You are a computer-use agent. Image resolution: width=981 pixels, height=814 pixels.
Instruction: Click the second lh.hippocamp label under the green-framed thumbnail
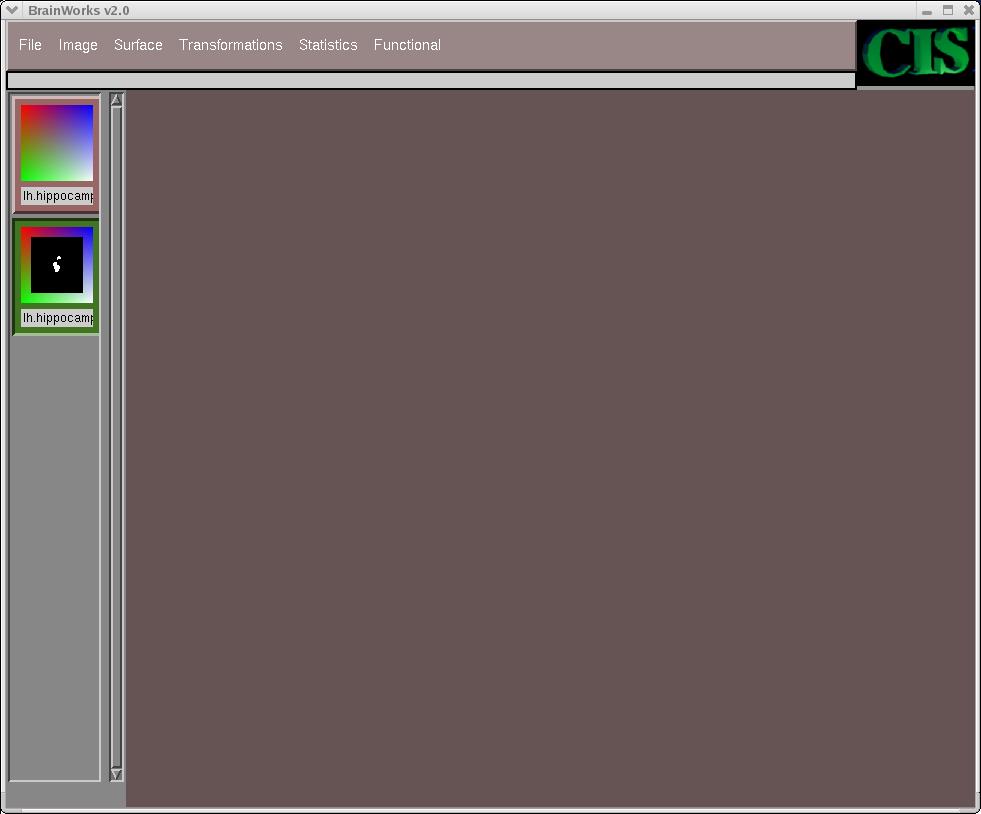click(x=57, y=318)
